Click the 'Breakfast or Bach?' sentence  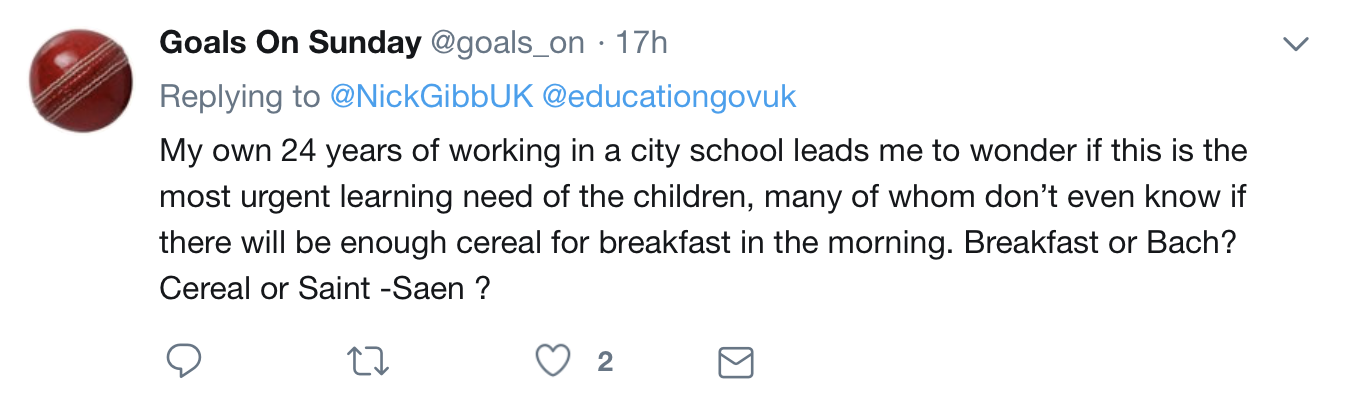(1097, 243)
